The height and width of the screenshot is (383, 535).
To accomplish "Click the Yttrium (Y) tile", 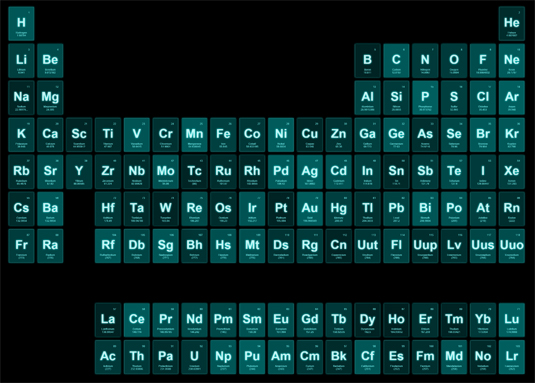I will point(79,172).
